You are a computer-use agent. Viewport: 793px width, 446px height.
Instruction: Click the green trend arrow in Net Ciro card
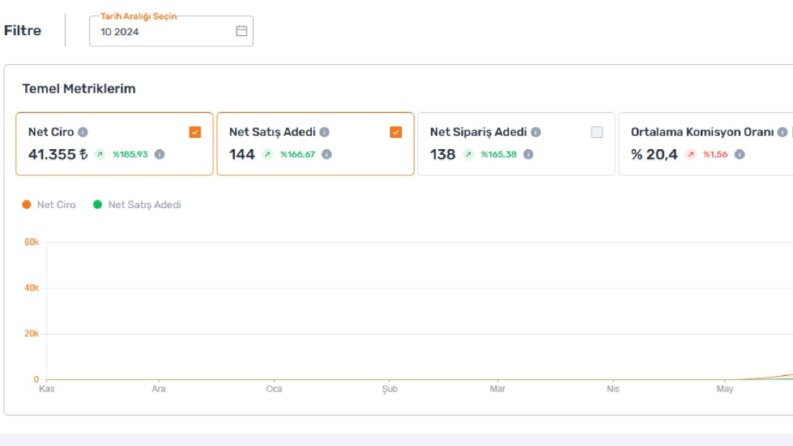click(x=100, y=154)
